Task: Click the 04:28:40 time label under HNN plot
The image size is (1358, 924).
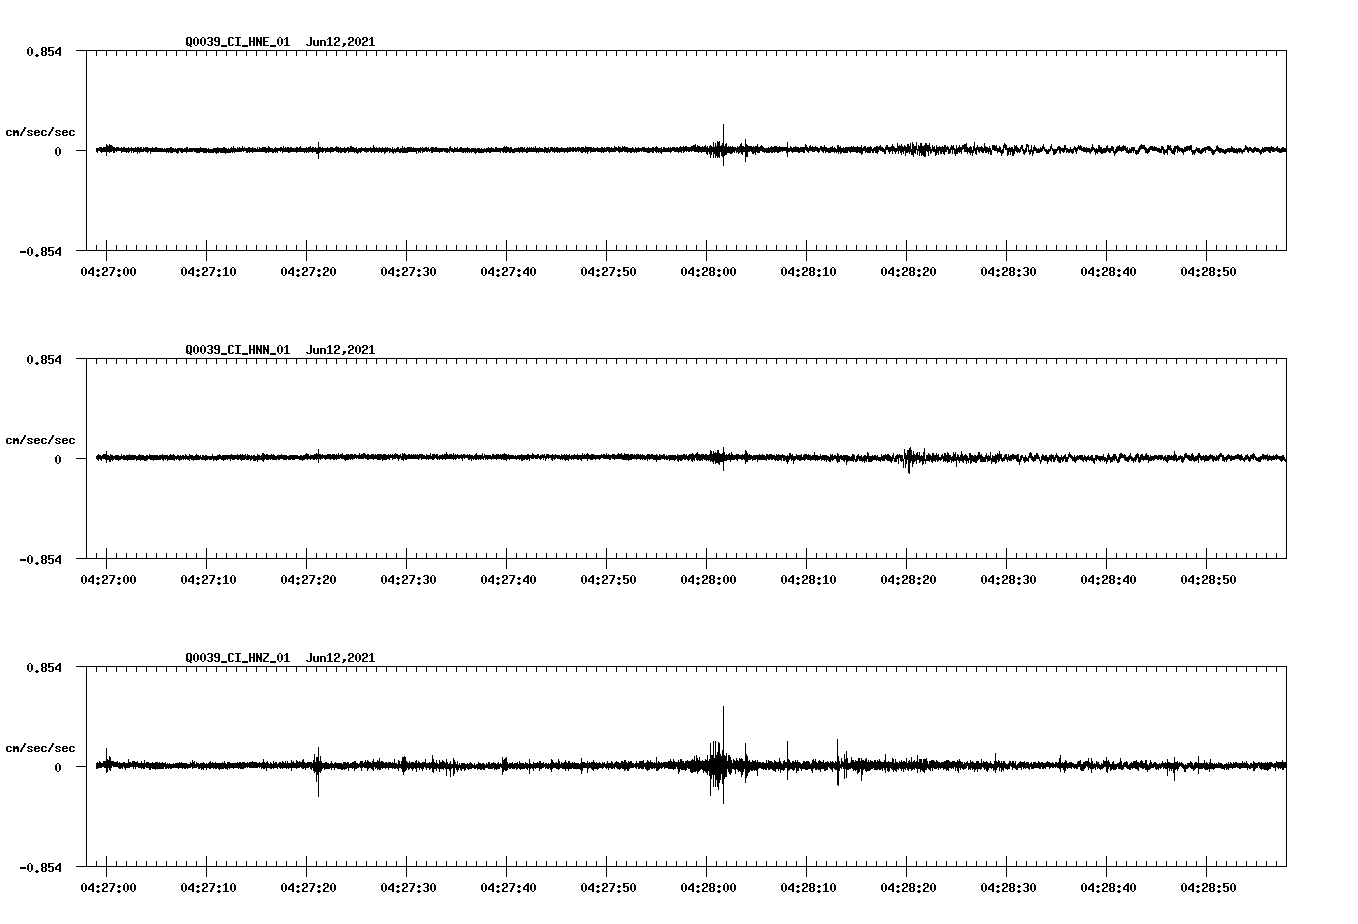Action: pyautogui.click(x=1108, y=580)
